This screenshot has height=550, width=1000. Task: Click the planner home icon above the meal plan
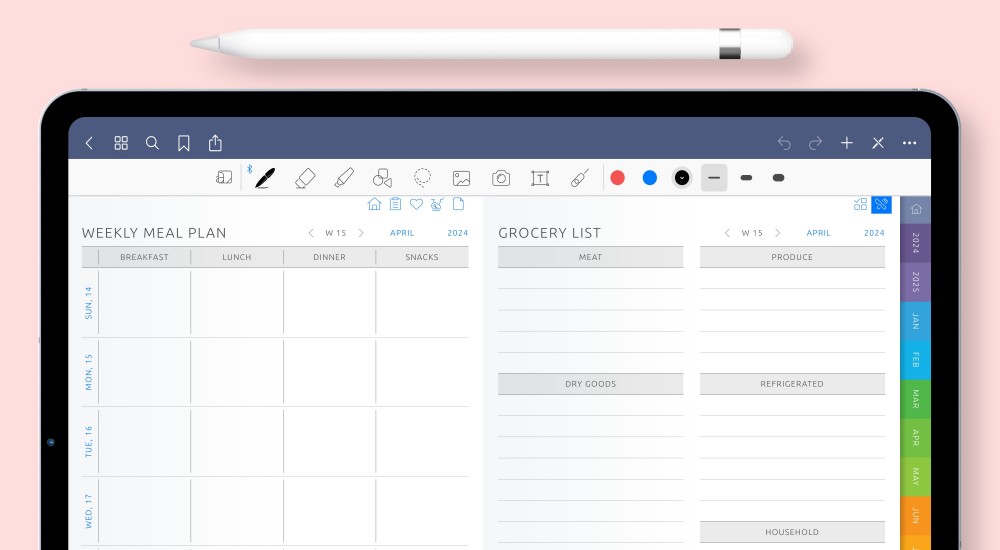pyautogui.click(x=374, y=204)
